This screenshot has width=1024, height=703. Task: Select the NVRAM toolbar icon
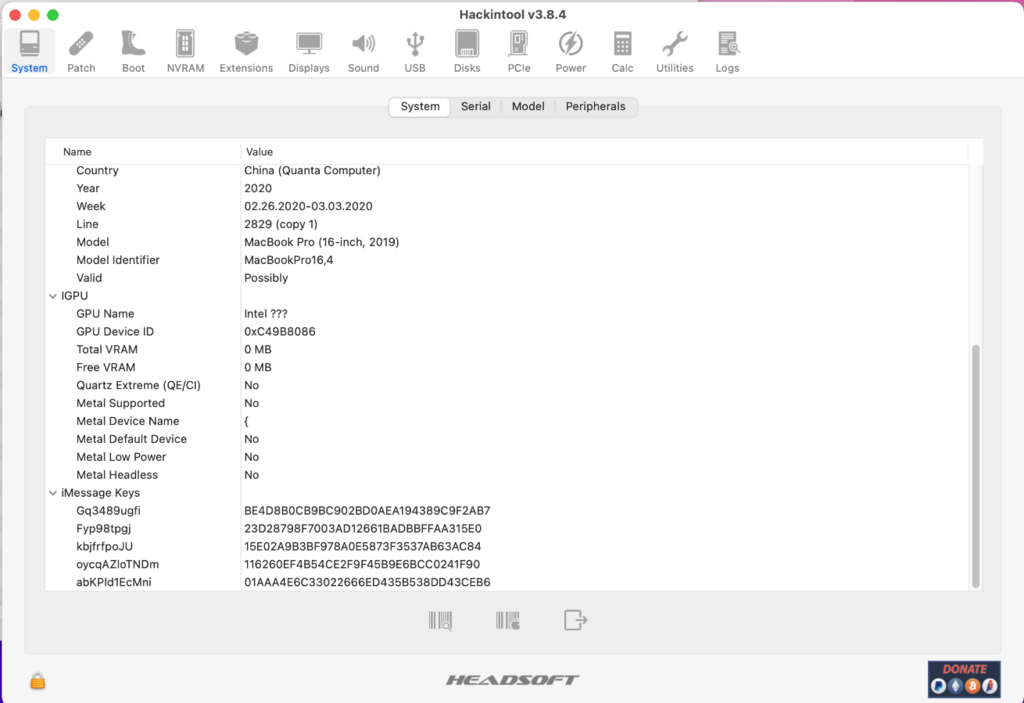click(x=185, y=51)
